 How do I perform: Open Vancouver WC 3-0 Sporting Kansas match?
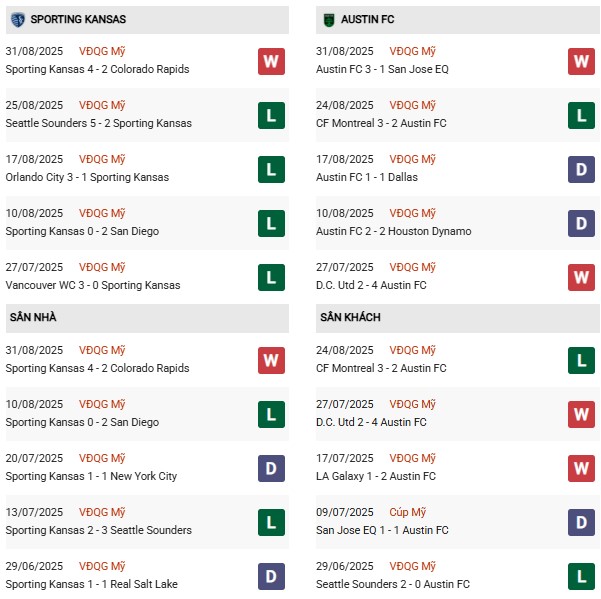point(93,285)
